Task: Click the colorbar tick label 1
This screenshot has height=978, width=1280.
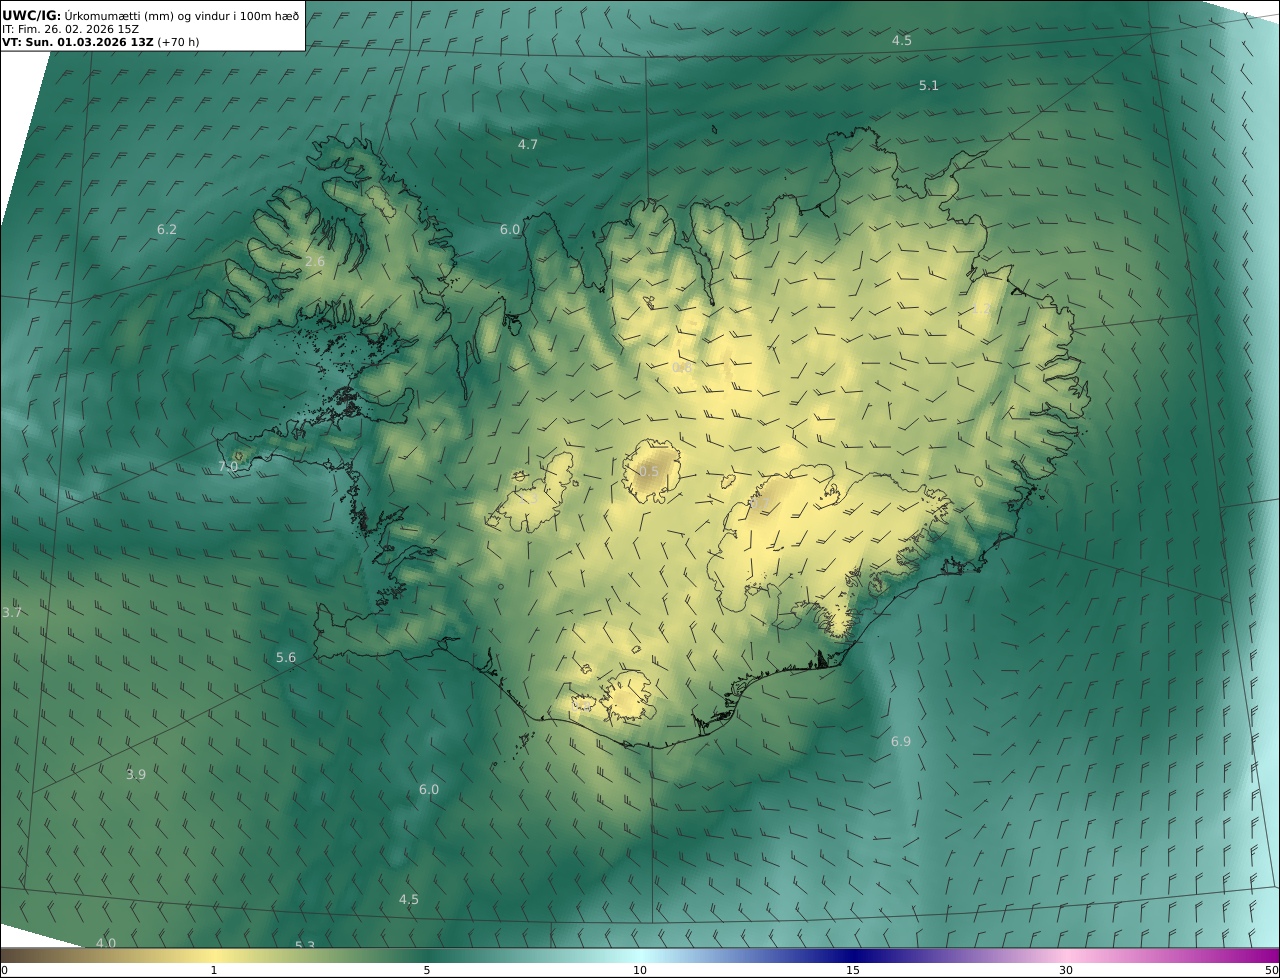Action: [214, 971]
